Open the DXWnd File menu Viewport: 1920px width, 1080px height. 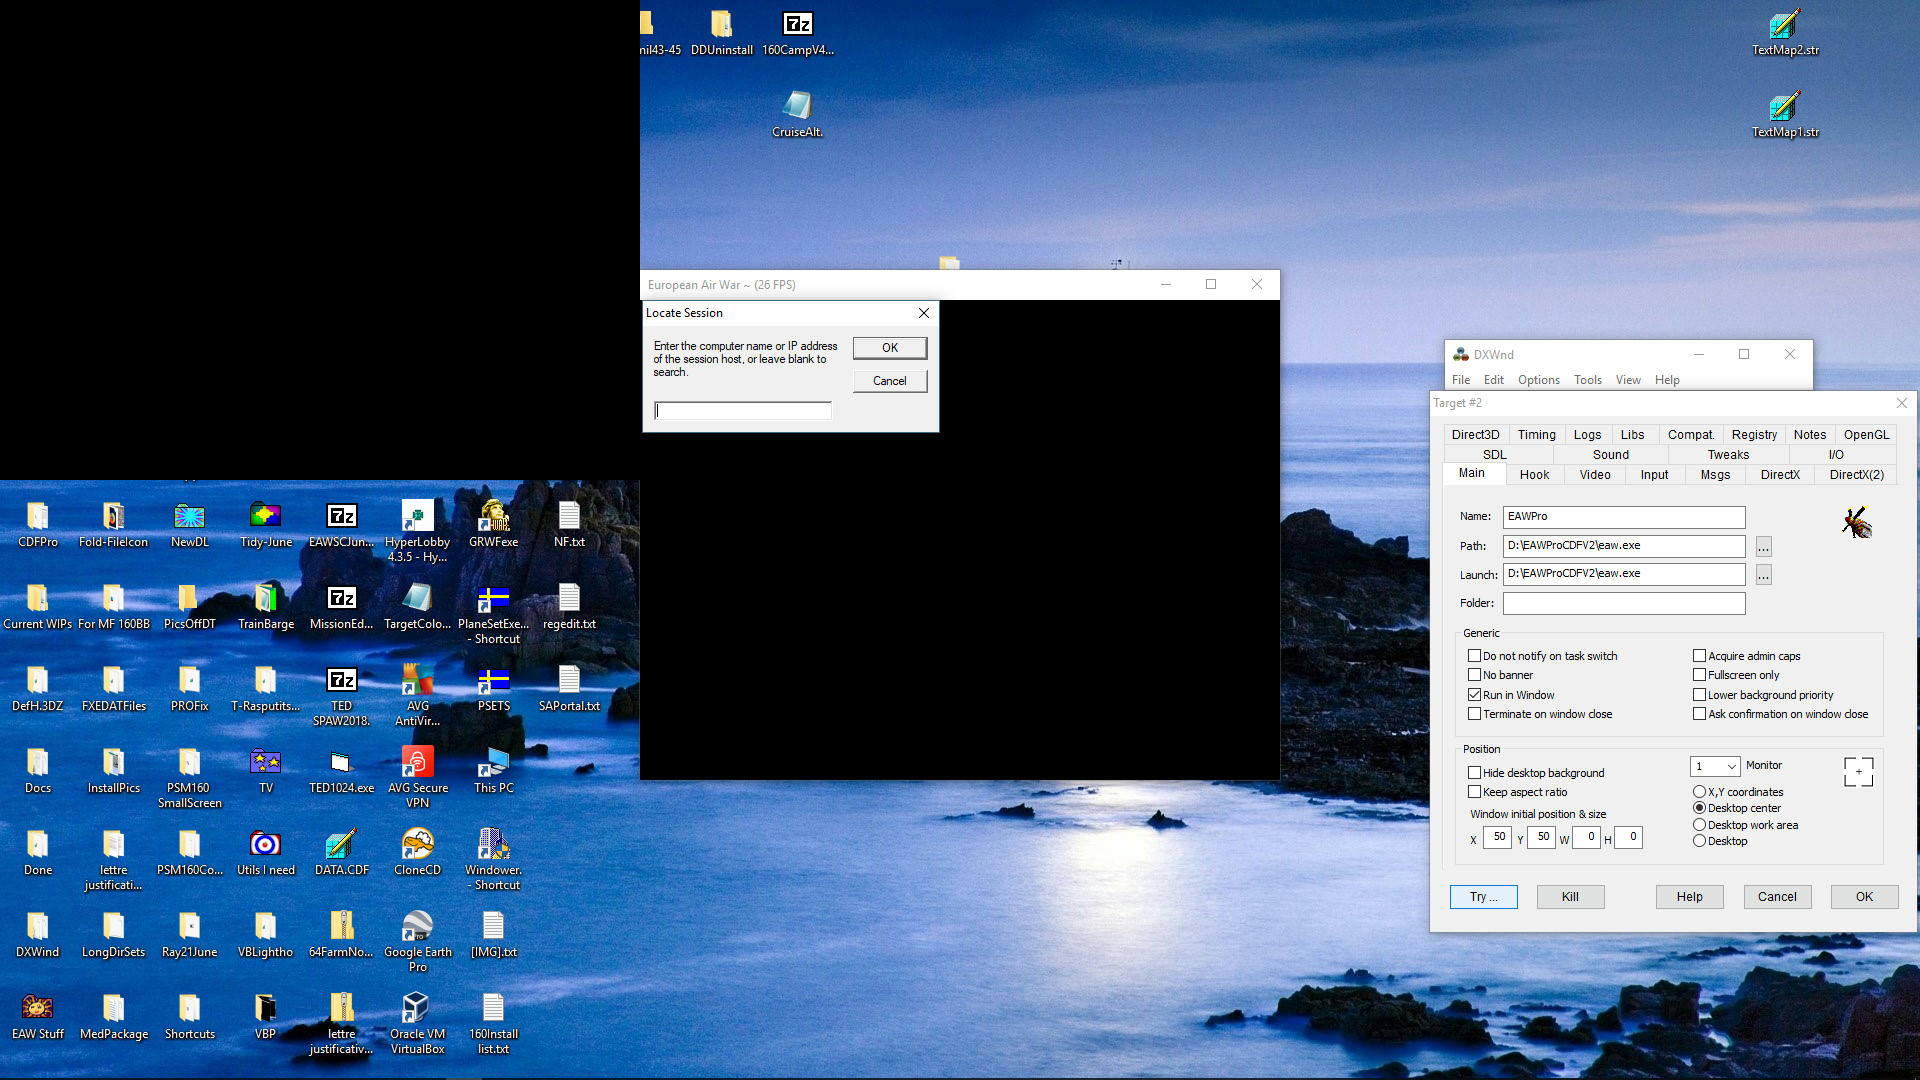point(1461,380)
